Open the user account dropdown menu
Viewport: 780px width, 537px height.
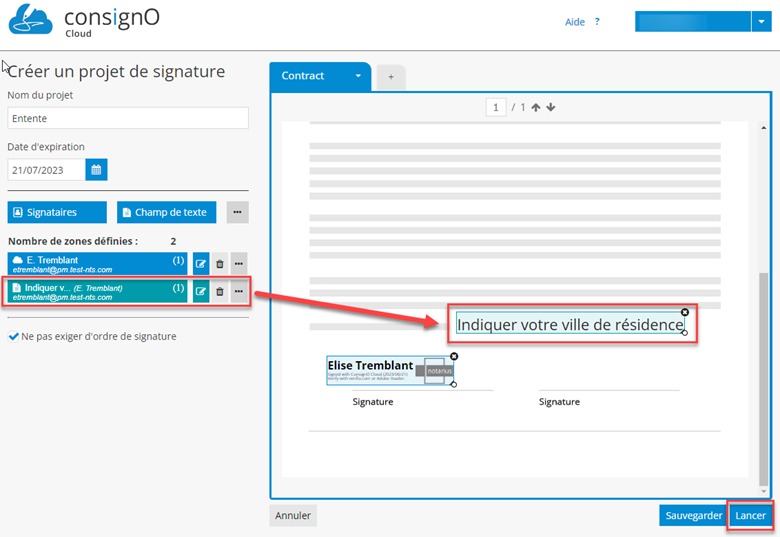758,22
